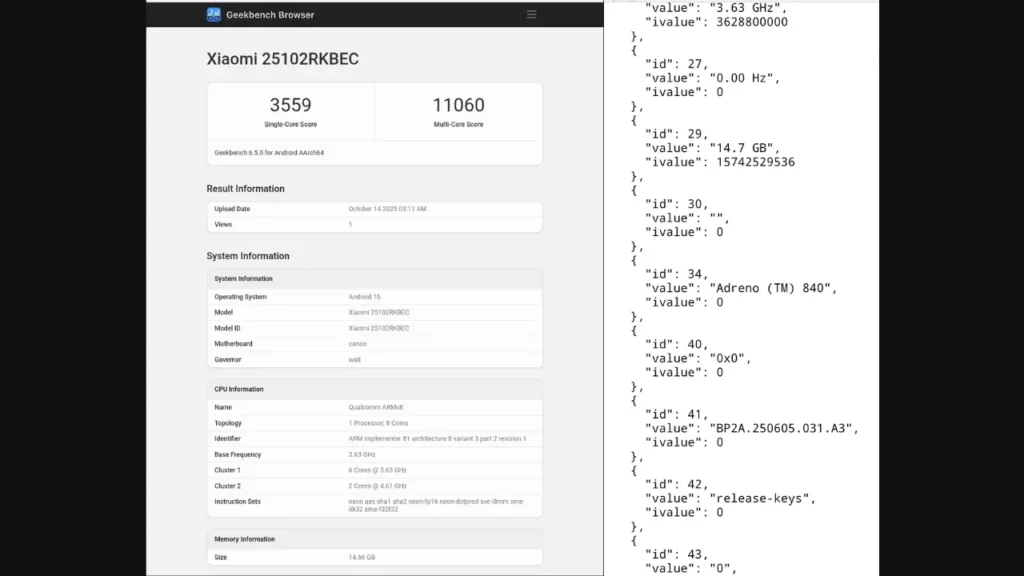Click the multi-core score 11060
The height and width of the screenshot is (576, 1024).
click(458, 105)
